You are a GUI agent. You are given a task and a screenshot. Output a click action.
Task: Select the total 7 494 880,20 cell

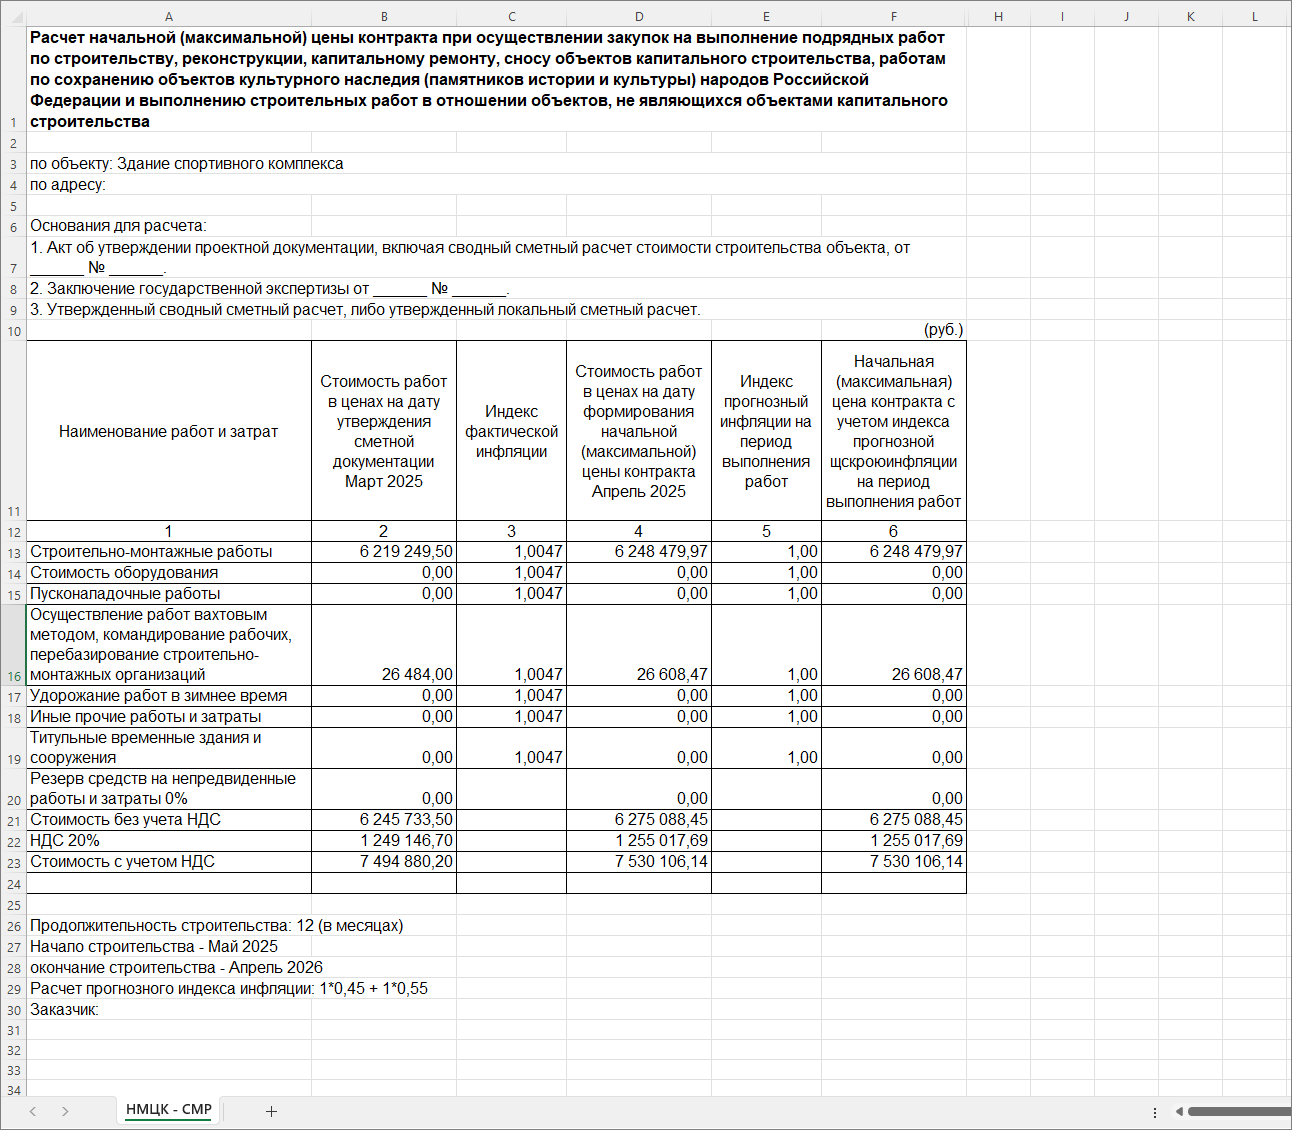click(384, 862)
